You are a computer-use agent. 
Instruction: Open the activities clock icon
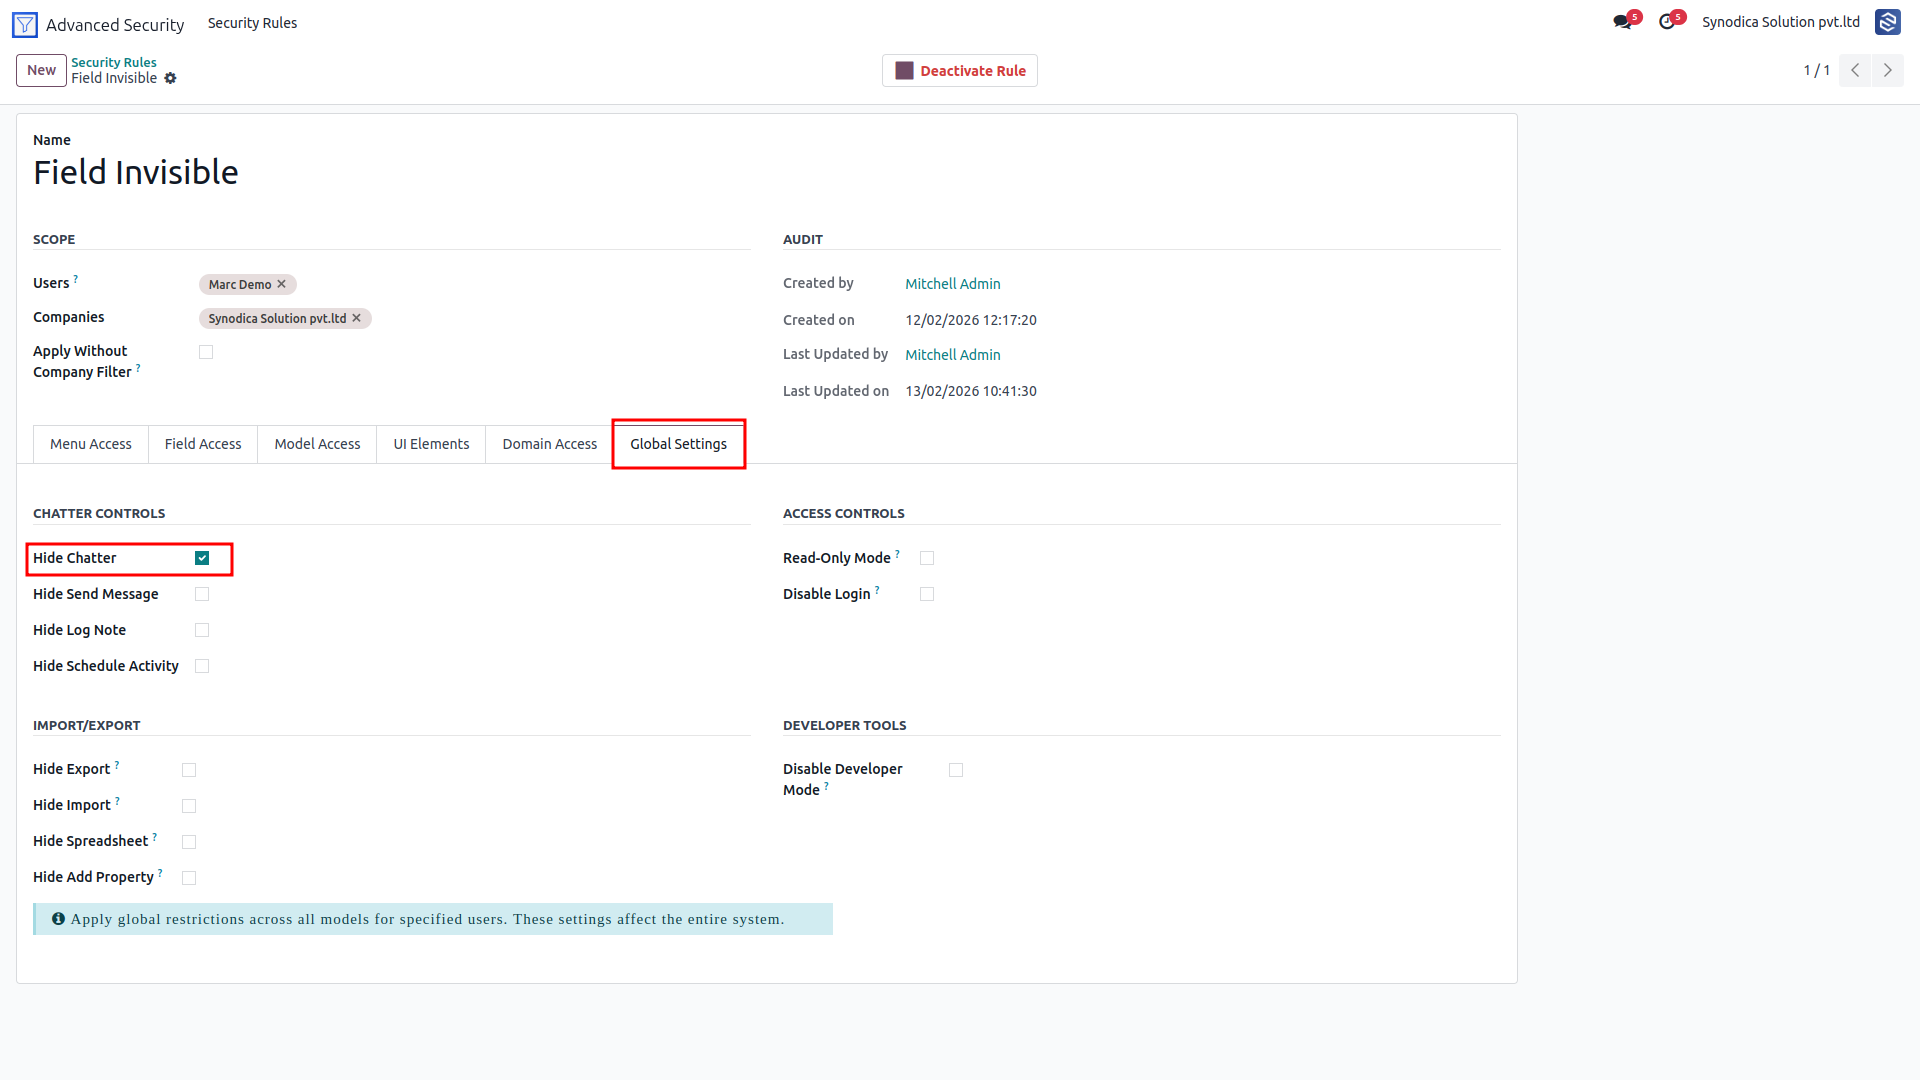coord(1667,22)
